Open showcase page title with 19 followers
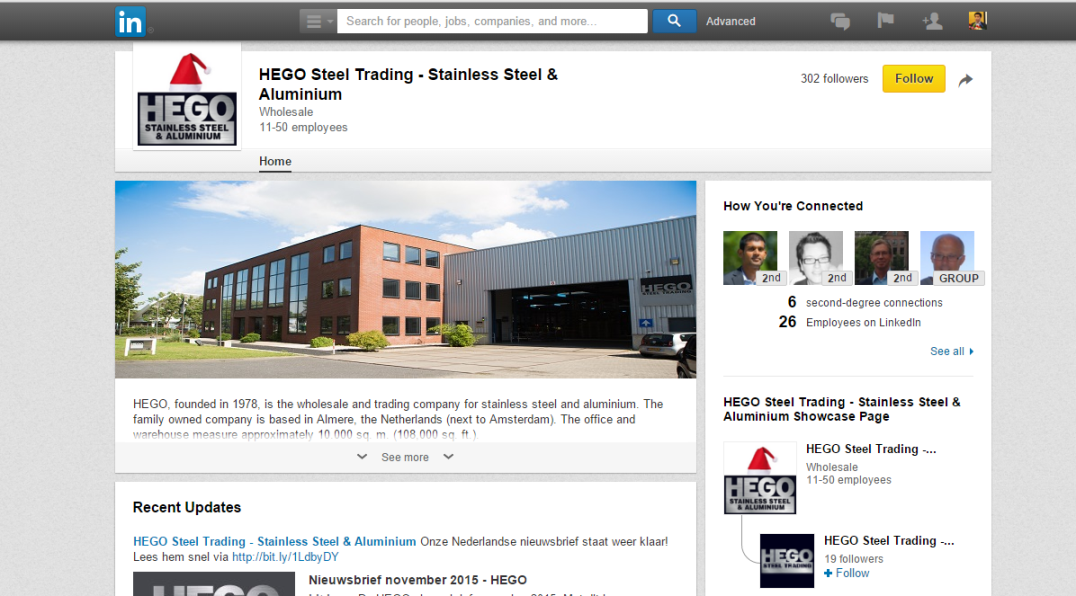Viewport: 1076px width, 596px height. 889,541
